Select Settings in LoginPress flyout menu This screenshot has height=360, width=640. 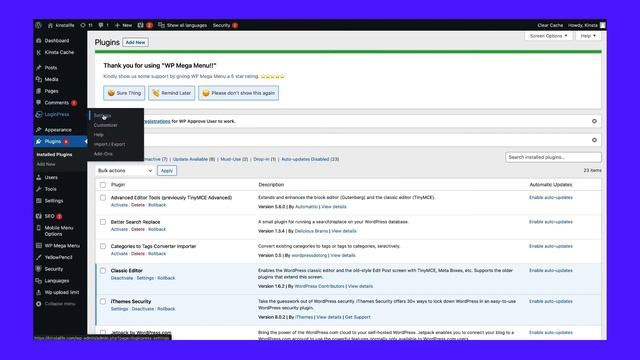tap(102, 116)
